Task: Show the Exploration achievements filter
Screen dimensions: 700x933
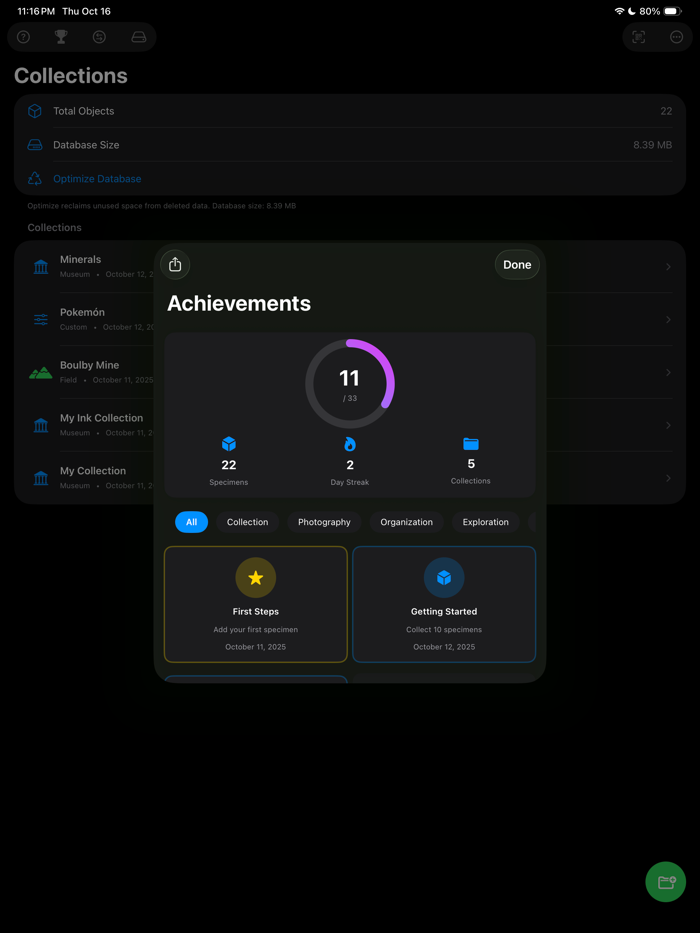Action: tap(486, 522)
